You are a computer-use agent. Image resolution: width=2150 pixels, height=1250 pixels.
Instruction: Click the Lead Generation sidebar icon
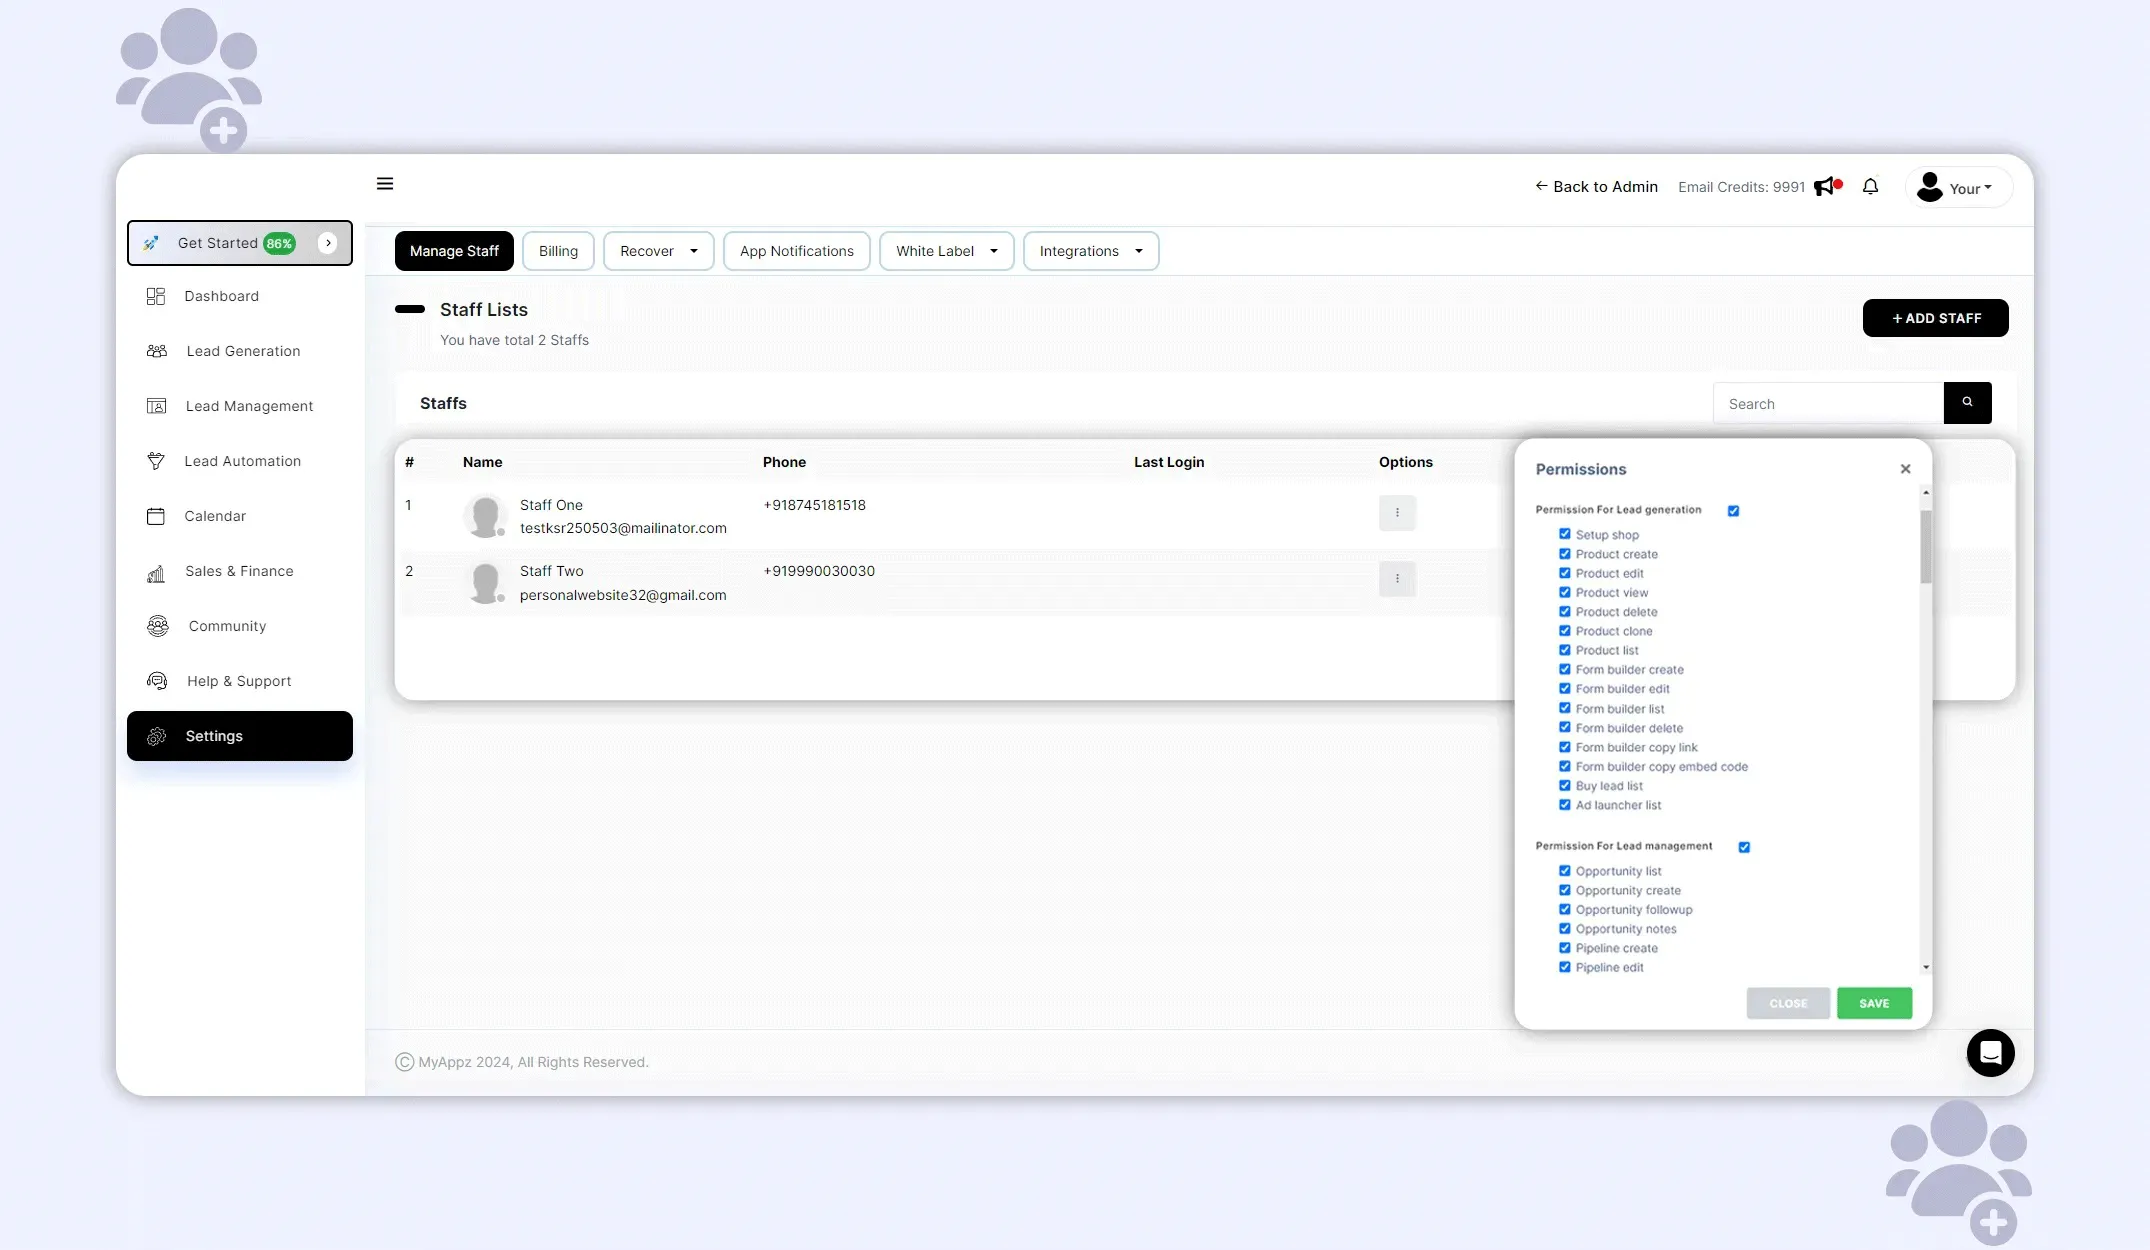[157, 351]
